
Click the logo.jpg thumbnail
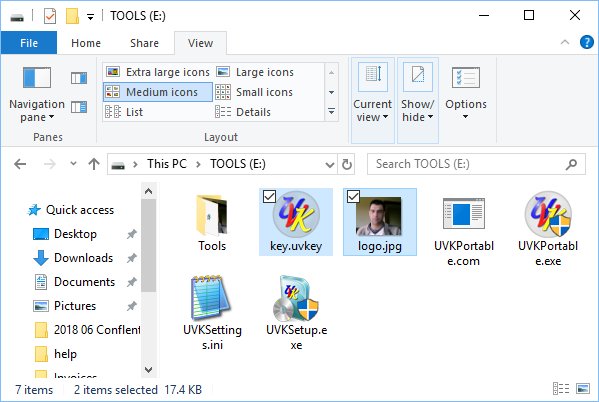coord(379,216)
